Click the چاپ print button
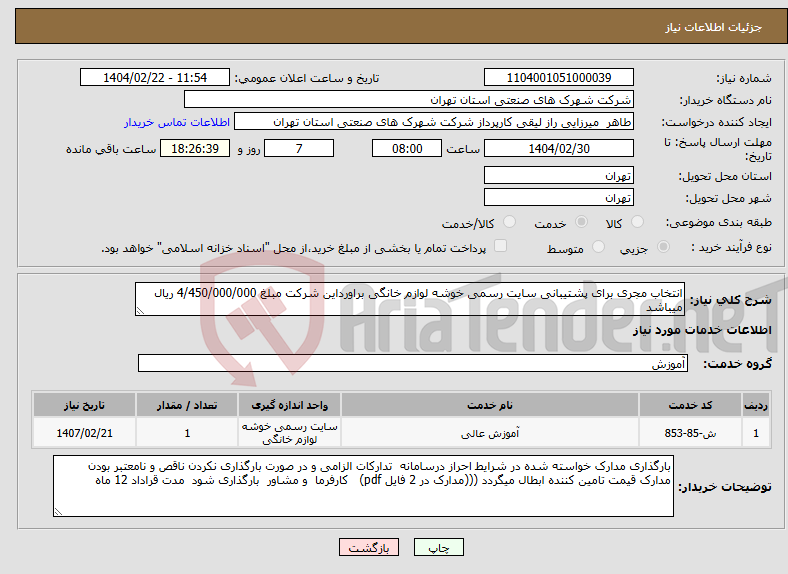Viewport: 788px width, 574px height. pos(439,547)
